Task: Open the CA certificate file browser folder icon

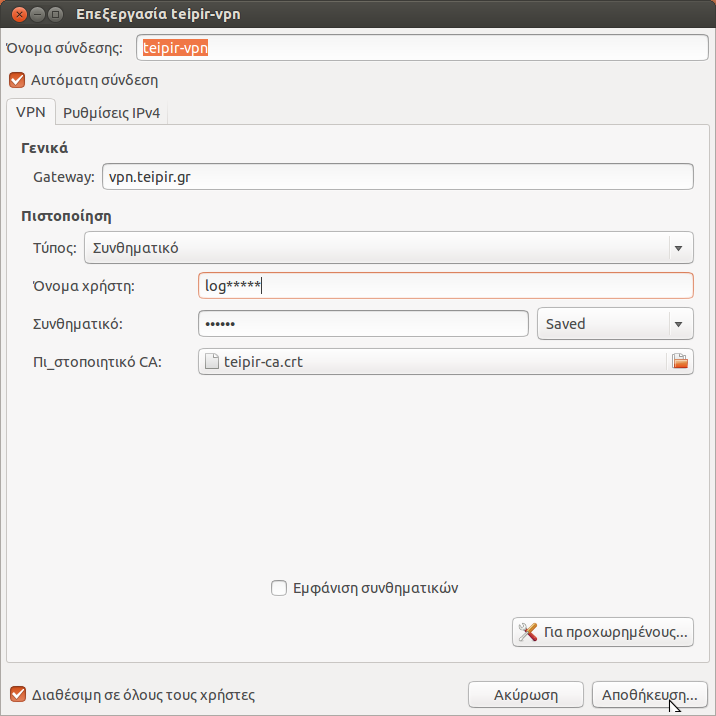Action: pos(680,361)
